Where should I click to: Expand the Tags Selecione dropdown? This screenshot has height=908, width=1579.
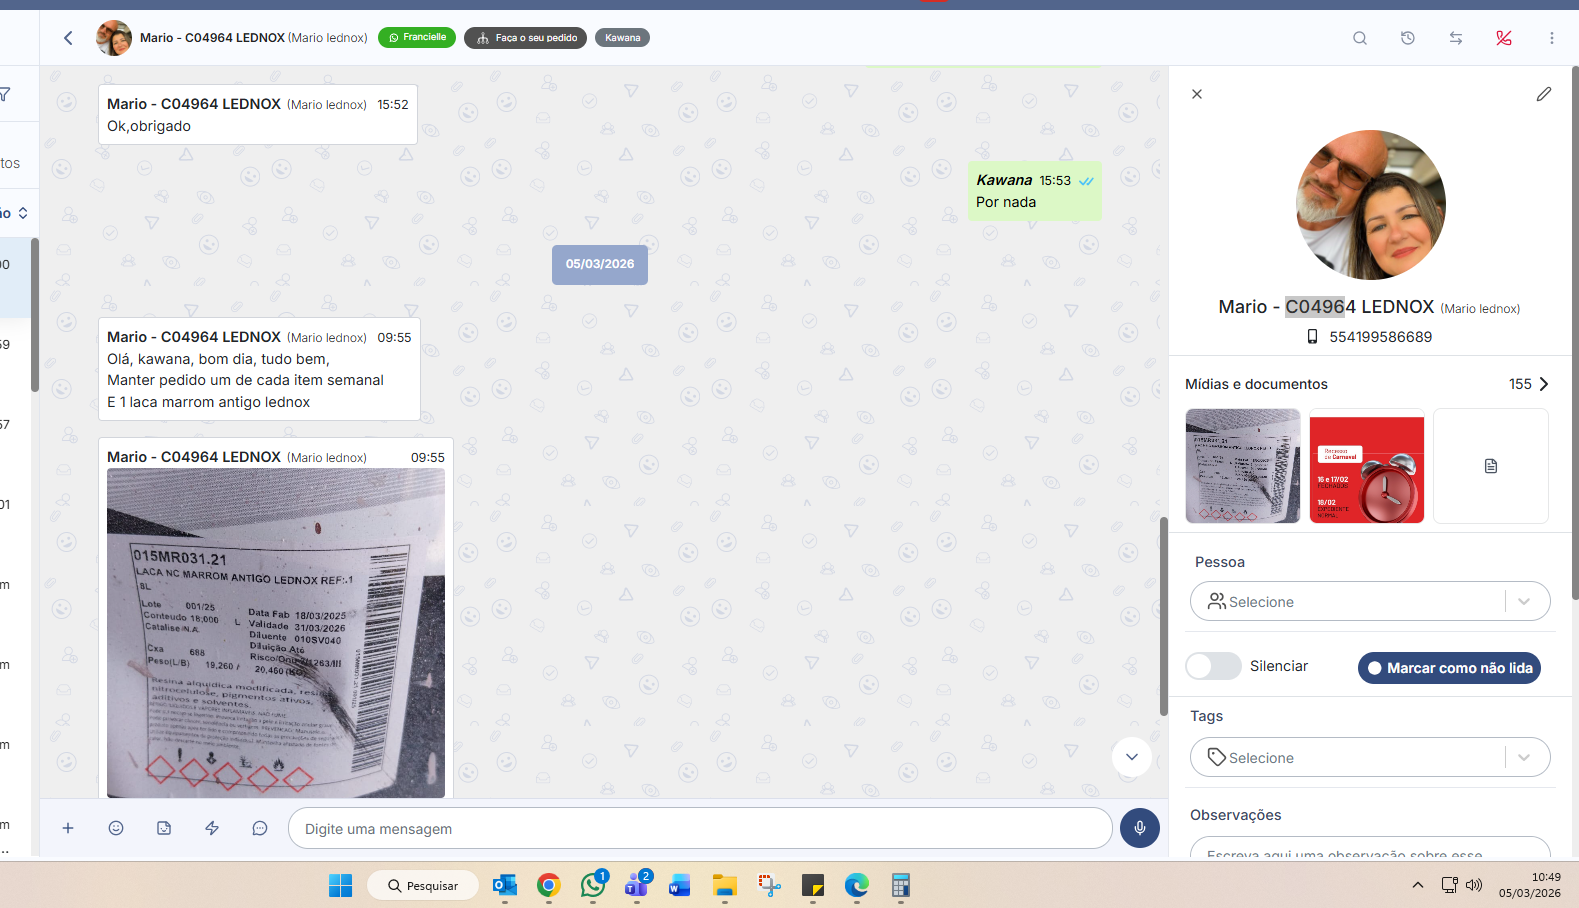click(1523, 758)
